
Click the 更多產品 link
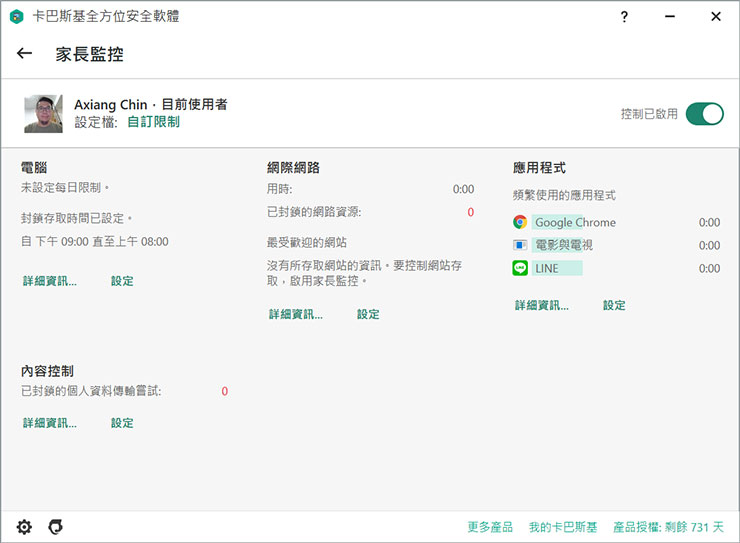click(x=490, y=527)
